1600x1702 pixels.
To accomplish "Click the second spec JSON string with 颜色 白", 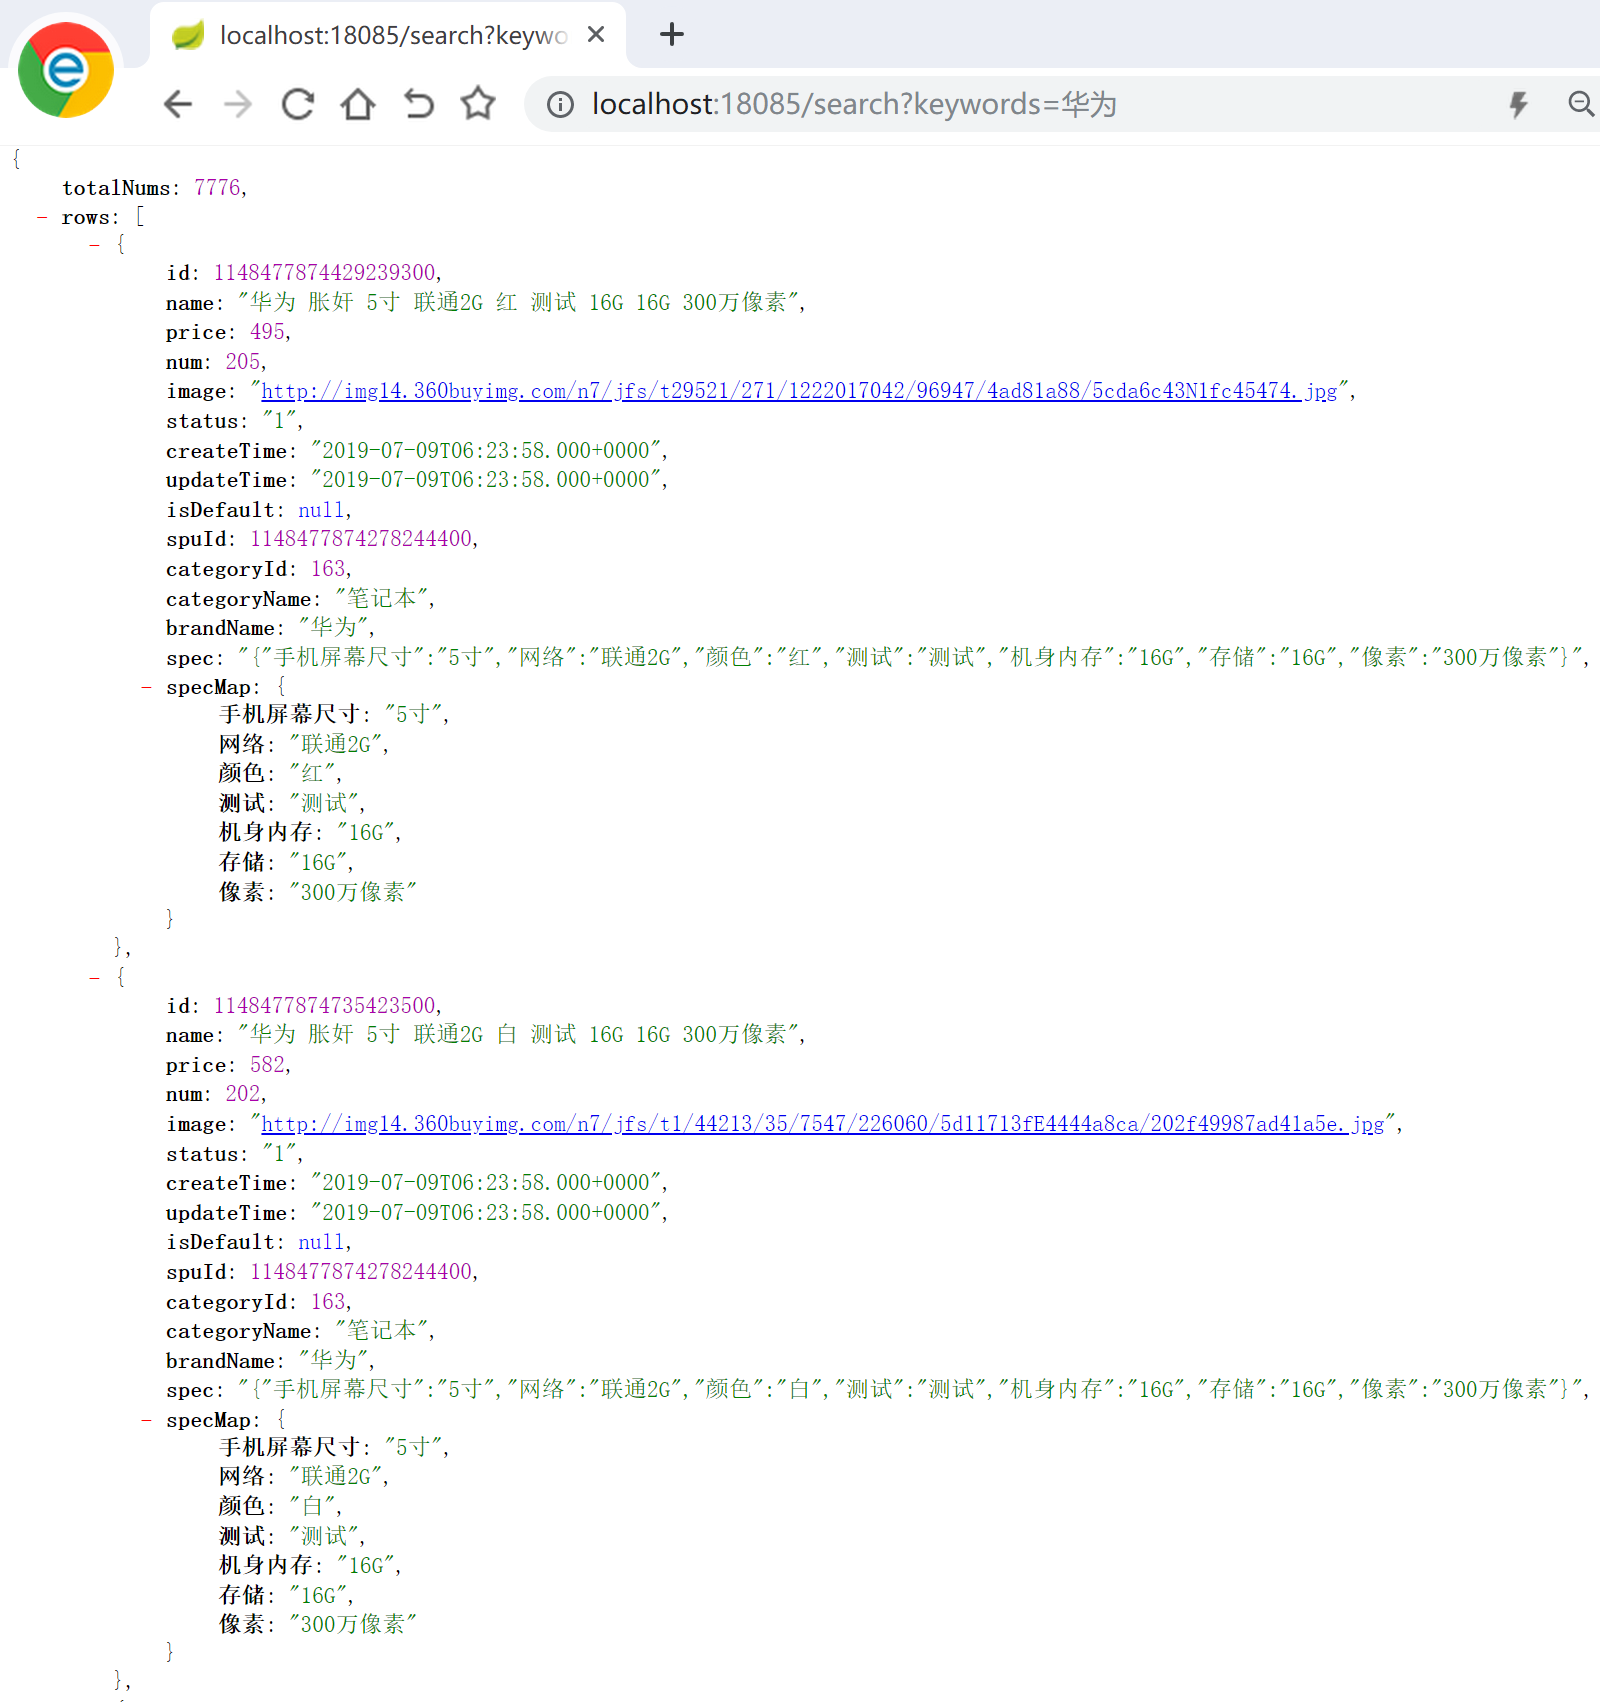I will (910, 1389).
